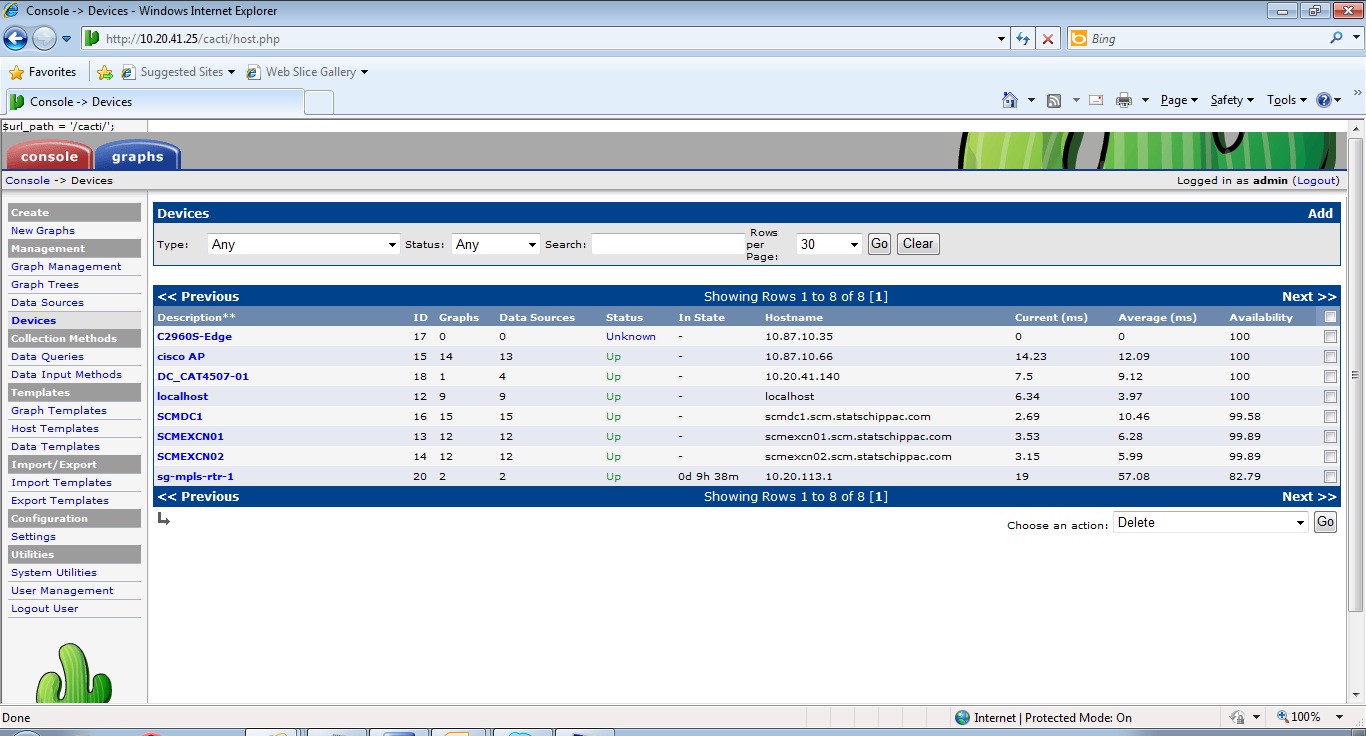This screenshot has height=736, width=1366.
Task: Click the Console breadcrumb link
Action: tap(28, 181)
